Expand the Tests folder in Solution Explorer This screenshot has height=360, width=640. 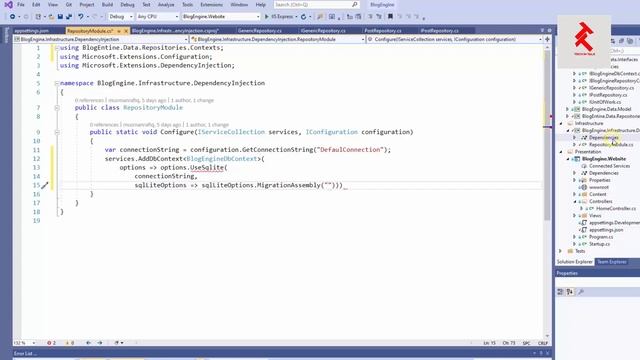pos(561,251)
